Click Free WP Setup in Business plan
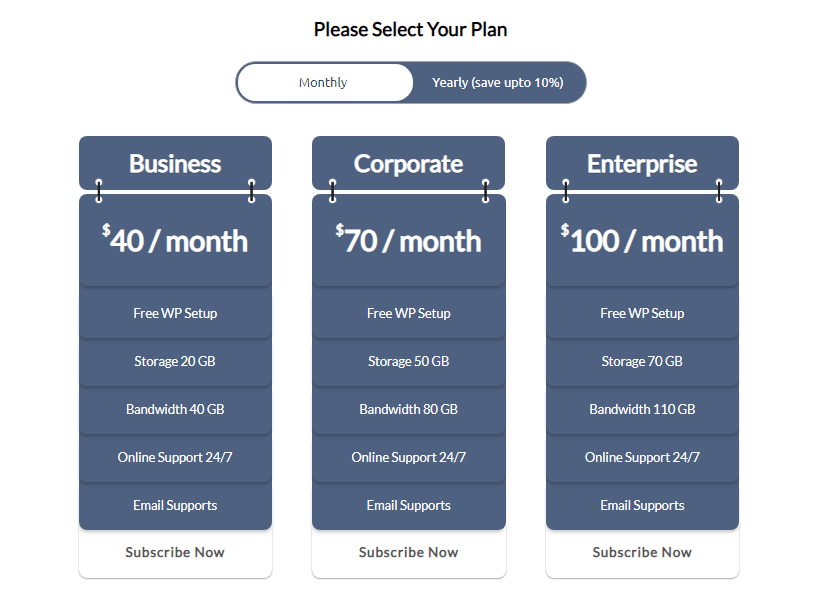 (175, 314)
